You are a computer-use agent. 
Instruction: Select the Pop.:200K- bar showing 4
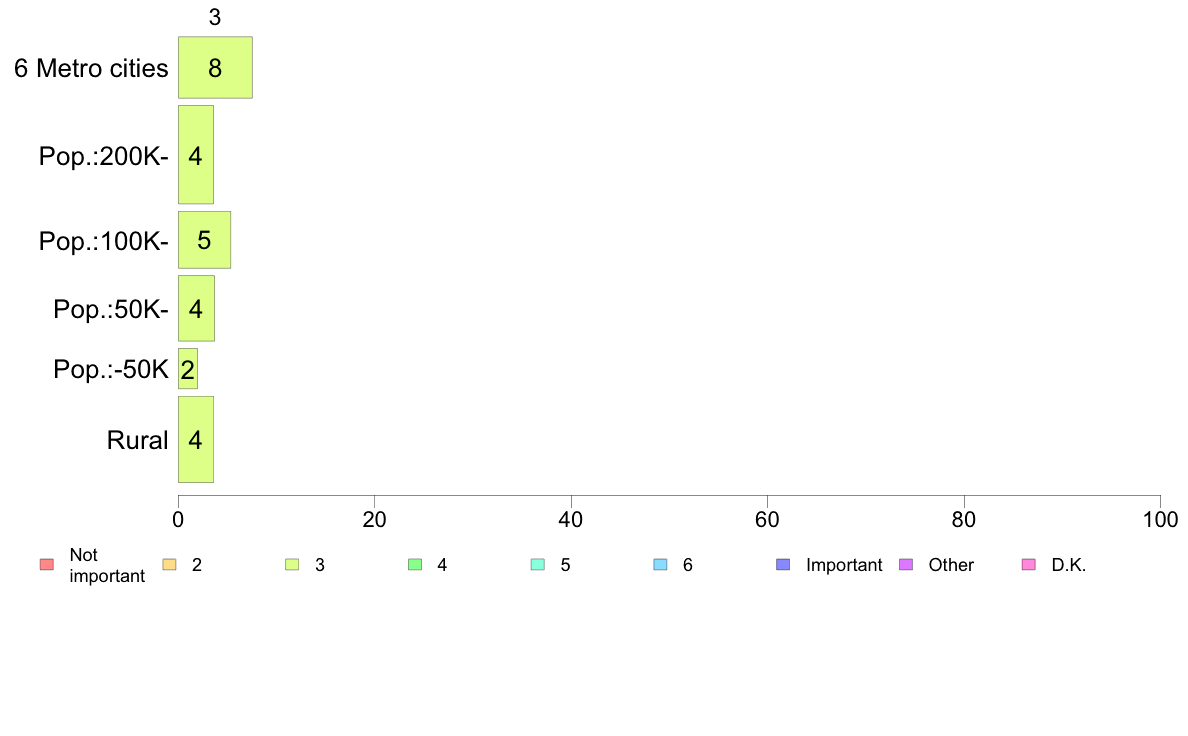(195, 155)
